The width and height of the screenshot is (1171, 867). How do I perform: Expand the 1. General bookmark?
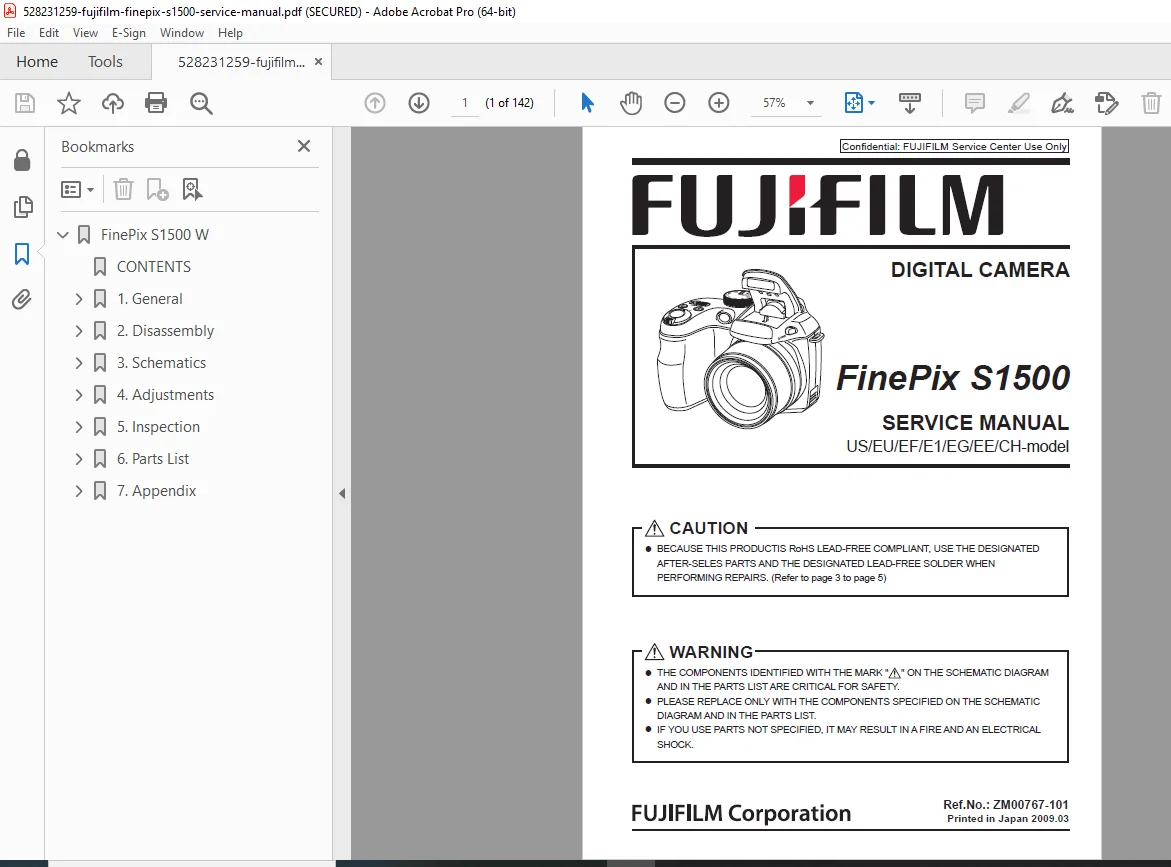(79, 299)
